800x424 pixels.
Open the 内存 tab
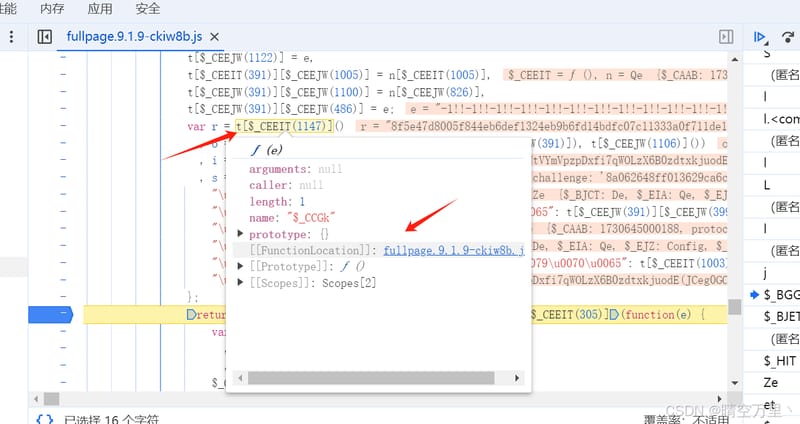pos(52,9)
